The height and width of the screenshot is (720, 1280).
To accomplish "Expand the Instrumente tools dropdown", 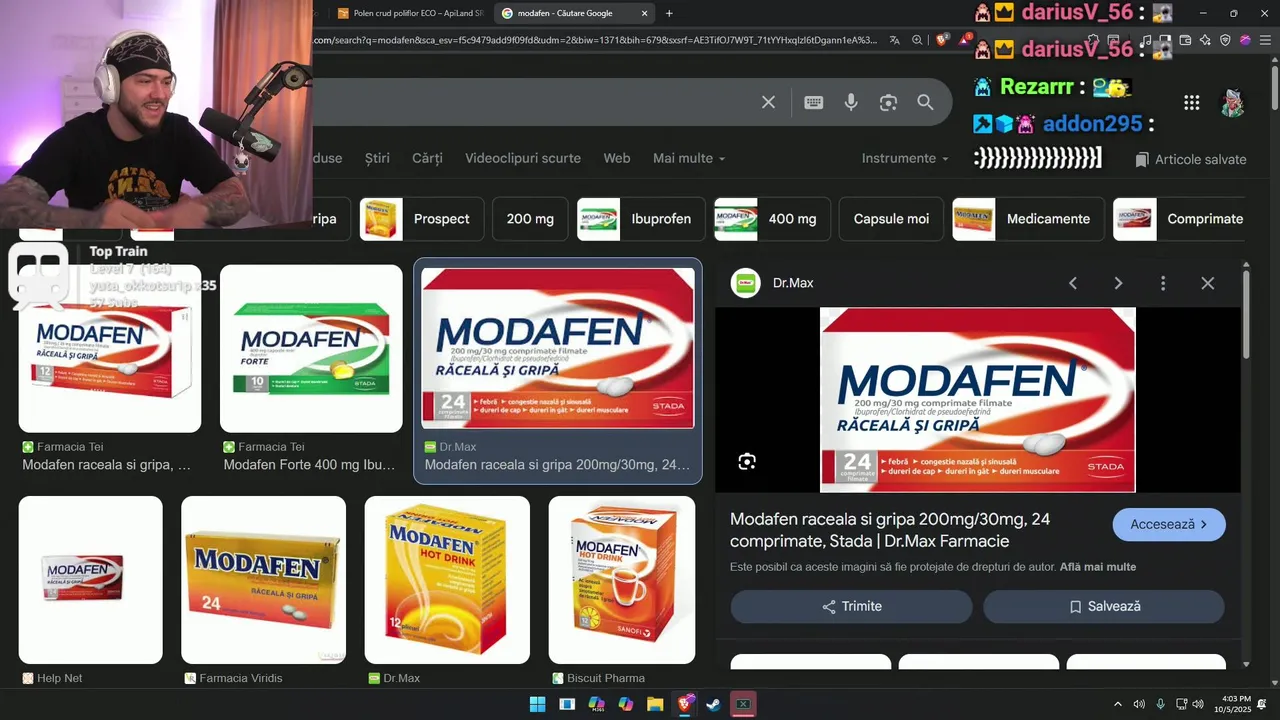I will [905, 158].
